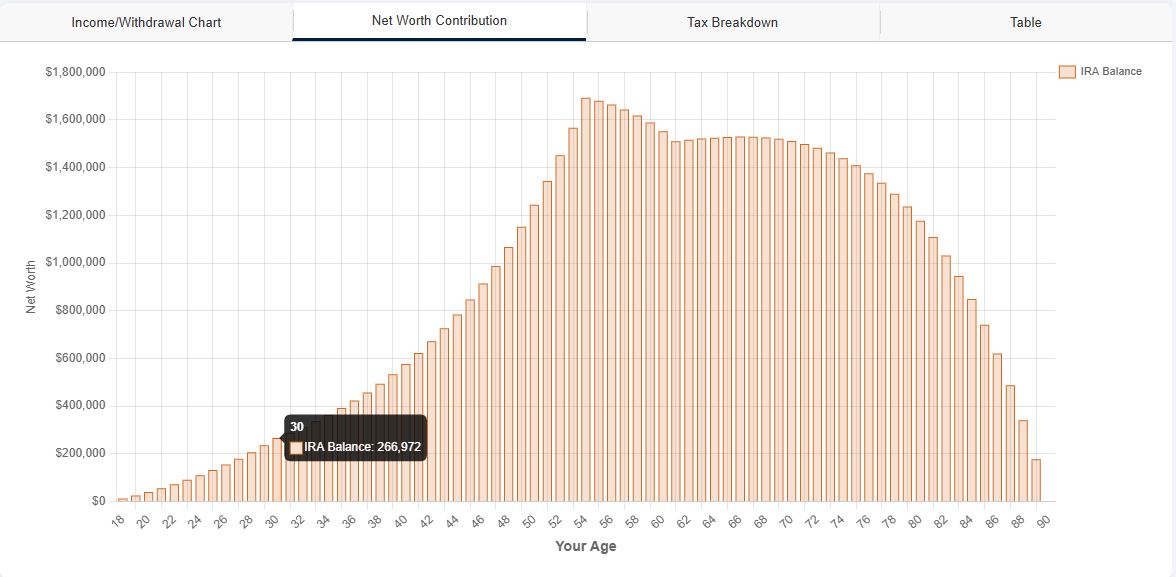Image resolution: width=1176 pixels, height=577 pixels.
Task: Click the "$0" y-axis label
Action: tap(98, 501)
